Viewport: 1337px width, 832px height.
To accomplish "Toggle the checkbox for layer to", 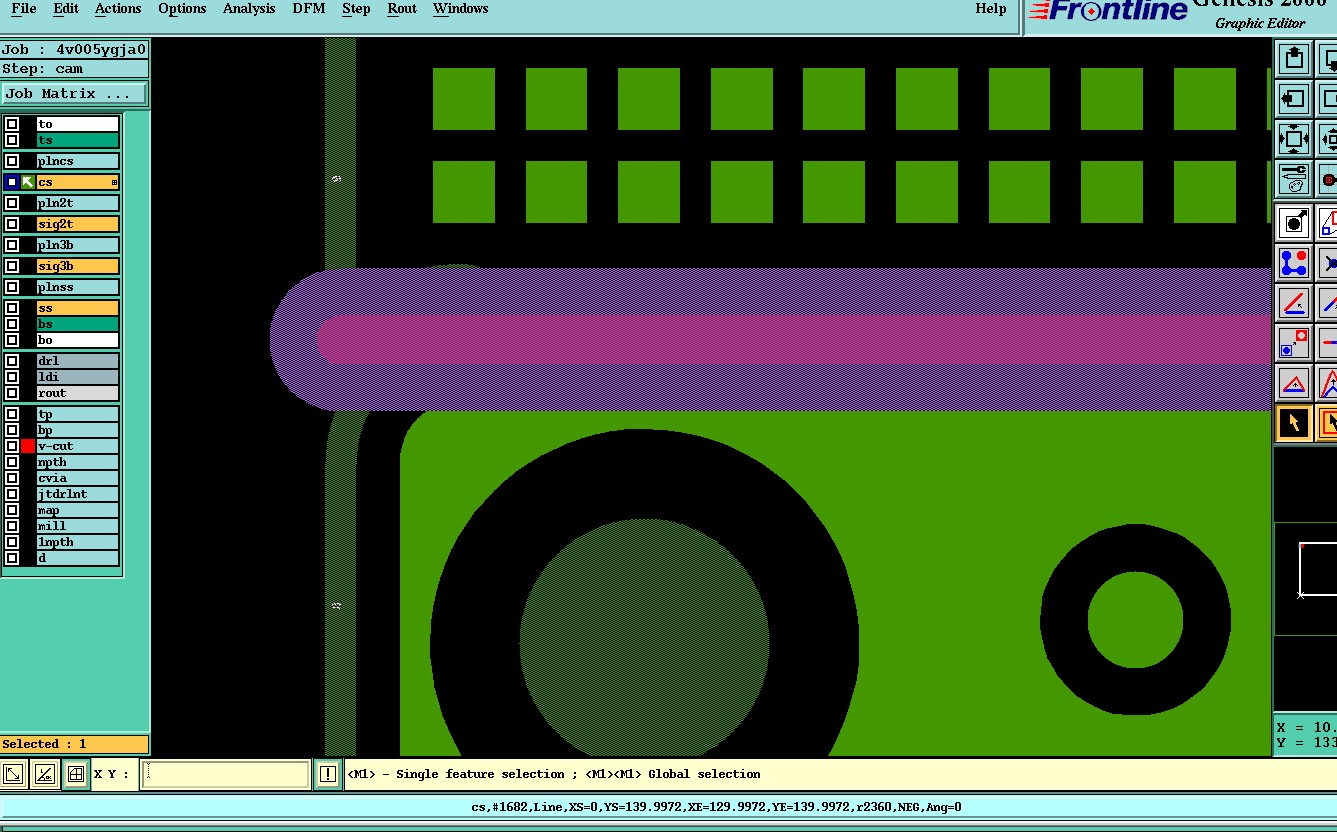I will click(x=12, y=124).
